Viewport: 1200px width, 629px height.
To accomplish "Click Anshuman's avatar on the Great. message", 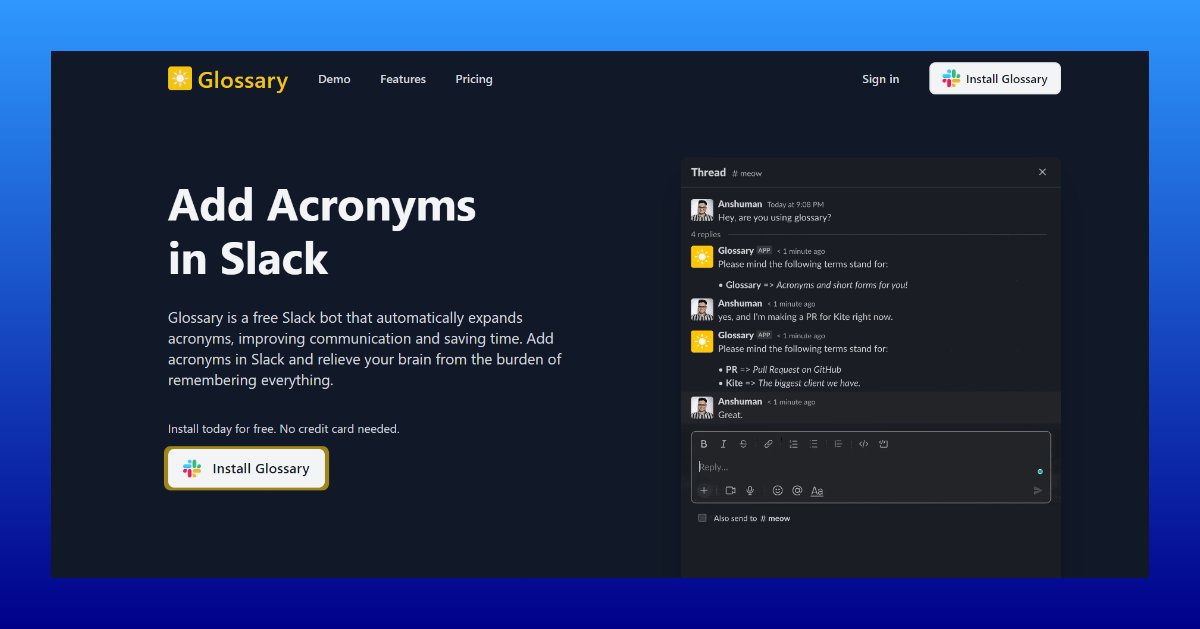I will click(x=702, y=407).
